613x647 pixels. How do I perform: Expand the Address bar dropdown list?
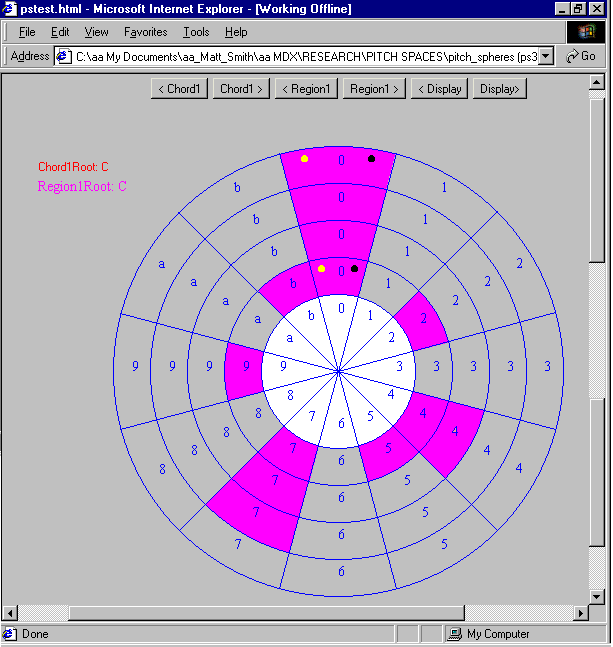(x=546, y=56)
